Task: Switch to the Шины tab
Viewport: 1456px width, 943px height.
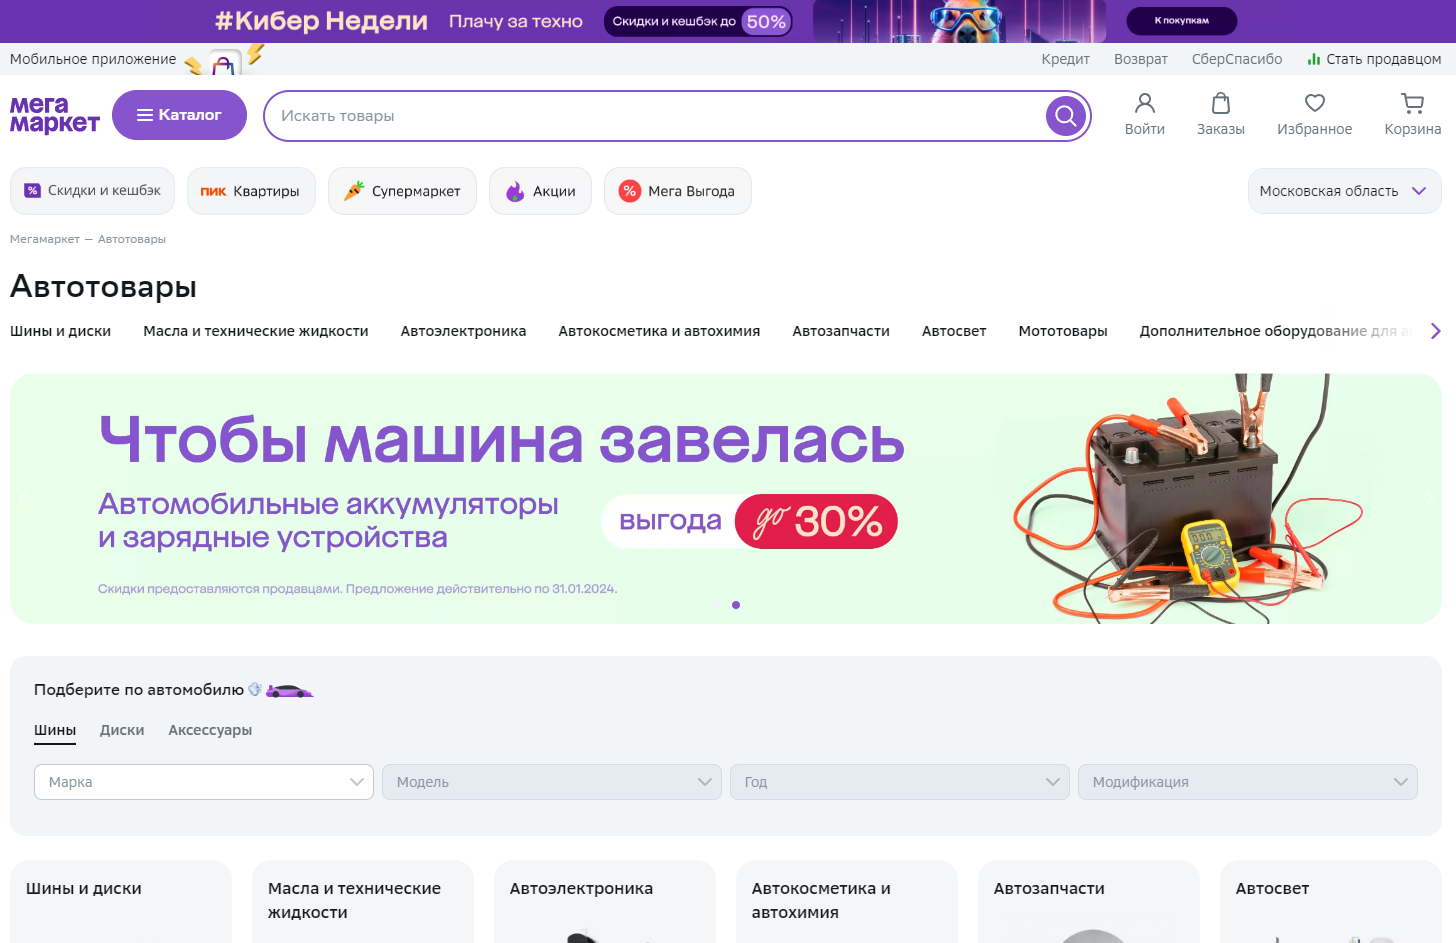Action: (55, 731)
